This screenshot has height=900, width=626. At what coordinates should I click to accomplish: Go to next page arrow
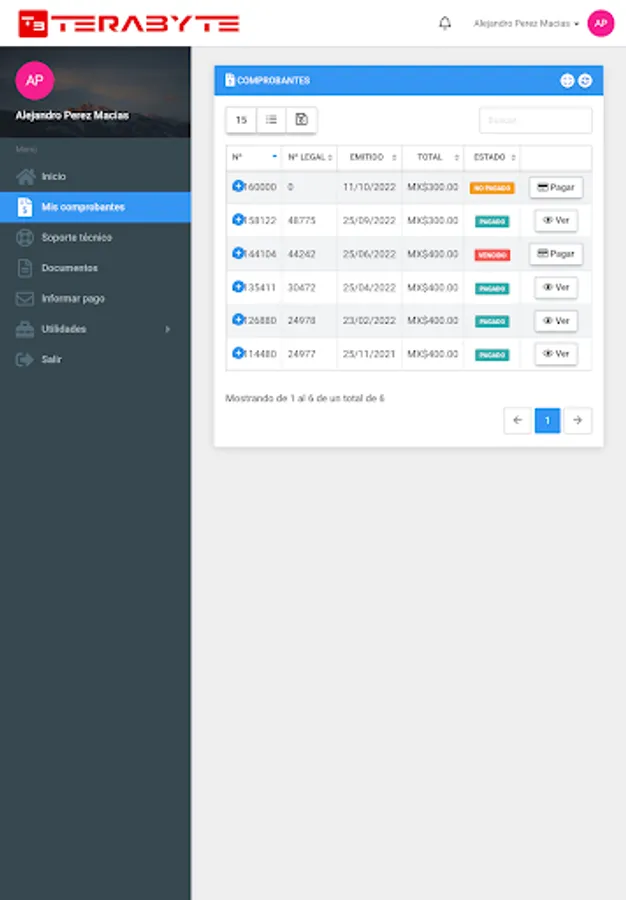click(x=578, y=420)
